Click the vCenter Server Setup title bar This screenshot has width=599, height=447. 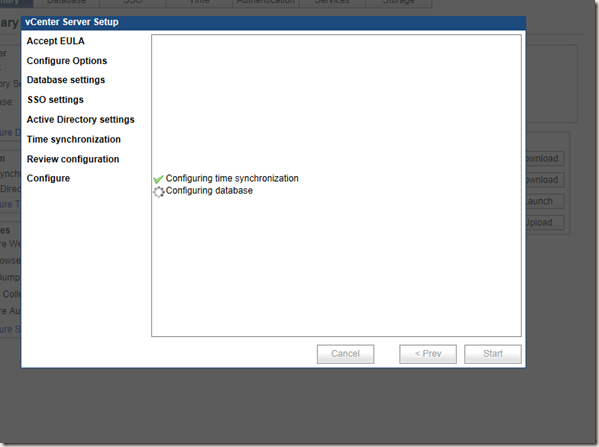tap(274, 23)
